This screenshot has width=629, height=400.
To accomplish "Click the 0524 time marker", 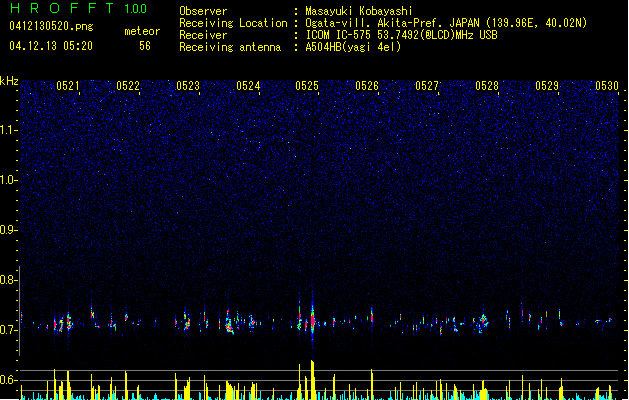I will 248,86.
